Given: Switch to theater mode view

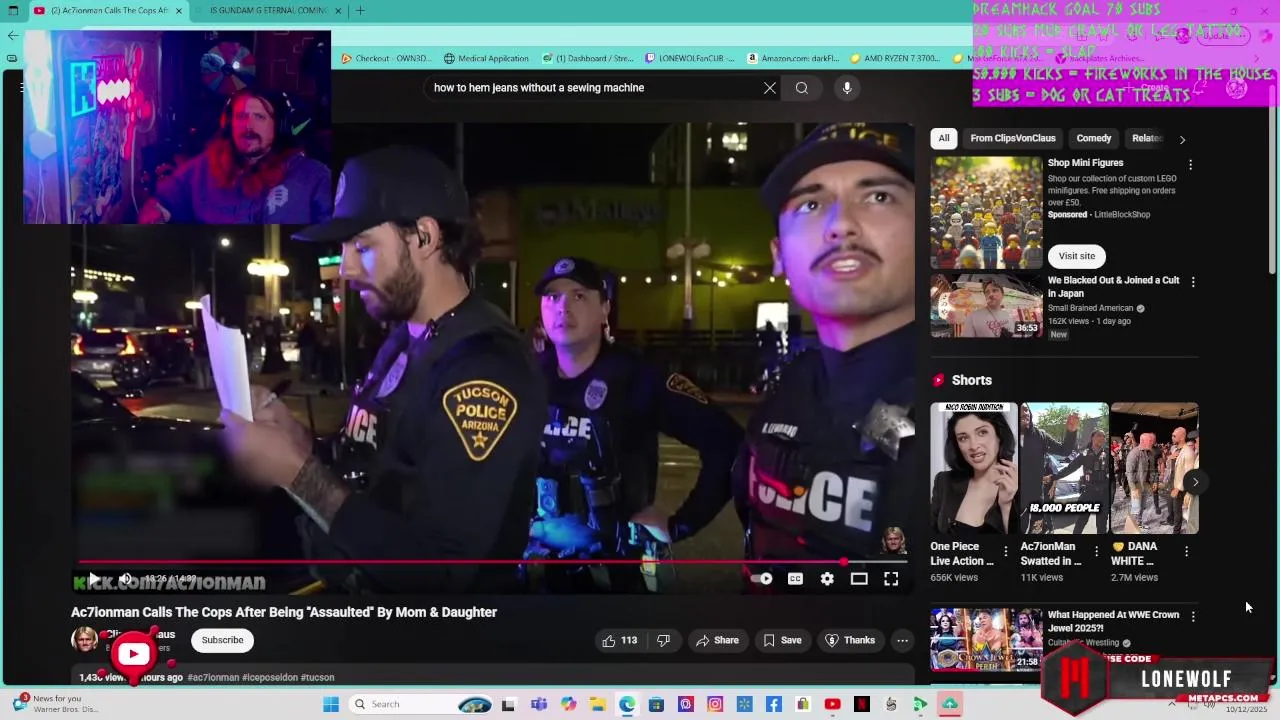Looking at the screenshot, I should coord(859,579).
